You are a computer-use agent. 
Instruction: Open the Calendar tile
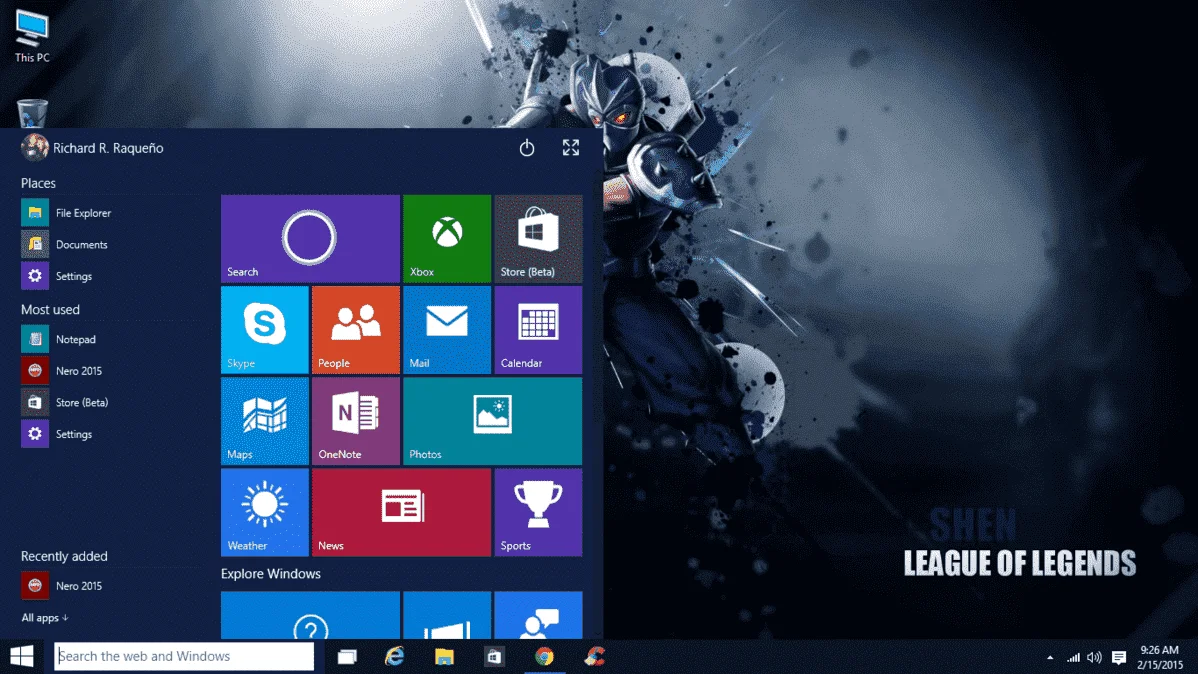pyautogui.click(x=538, y=330)
